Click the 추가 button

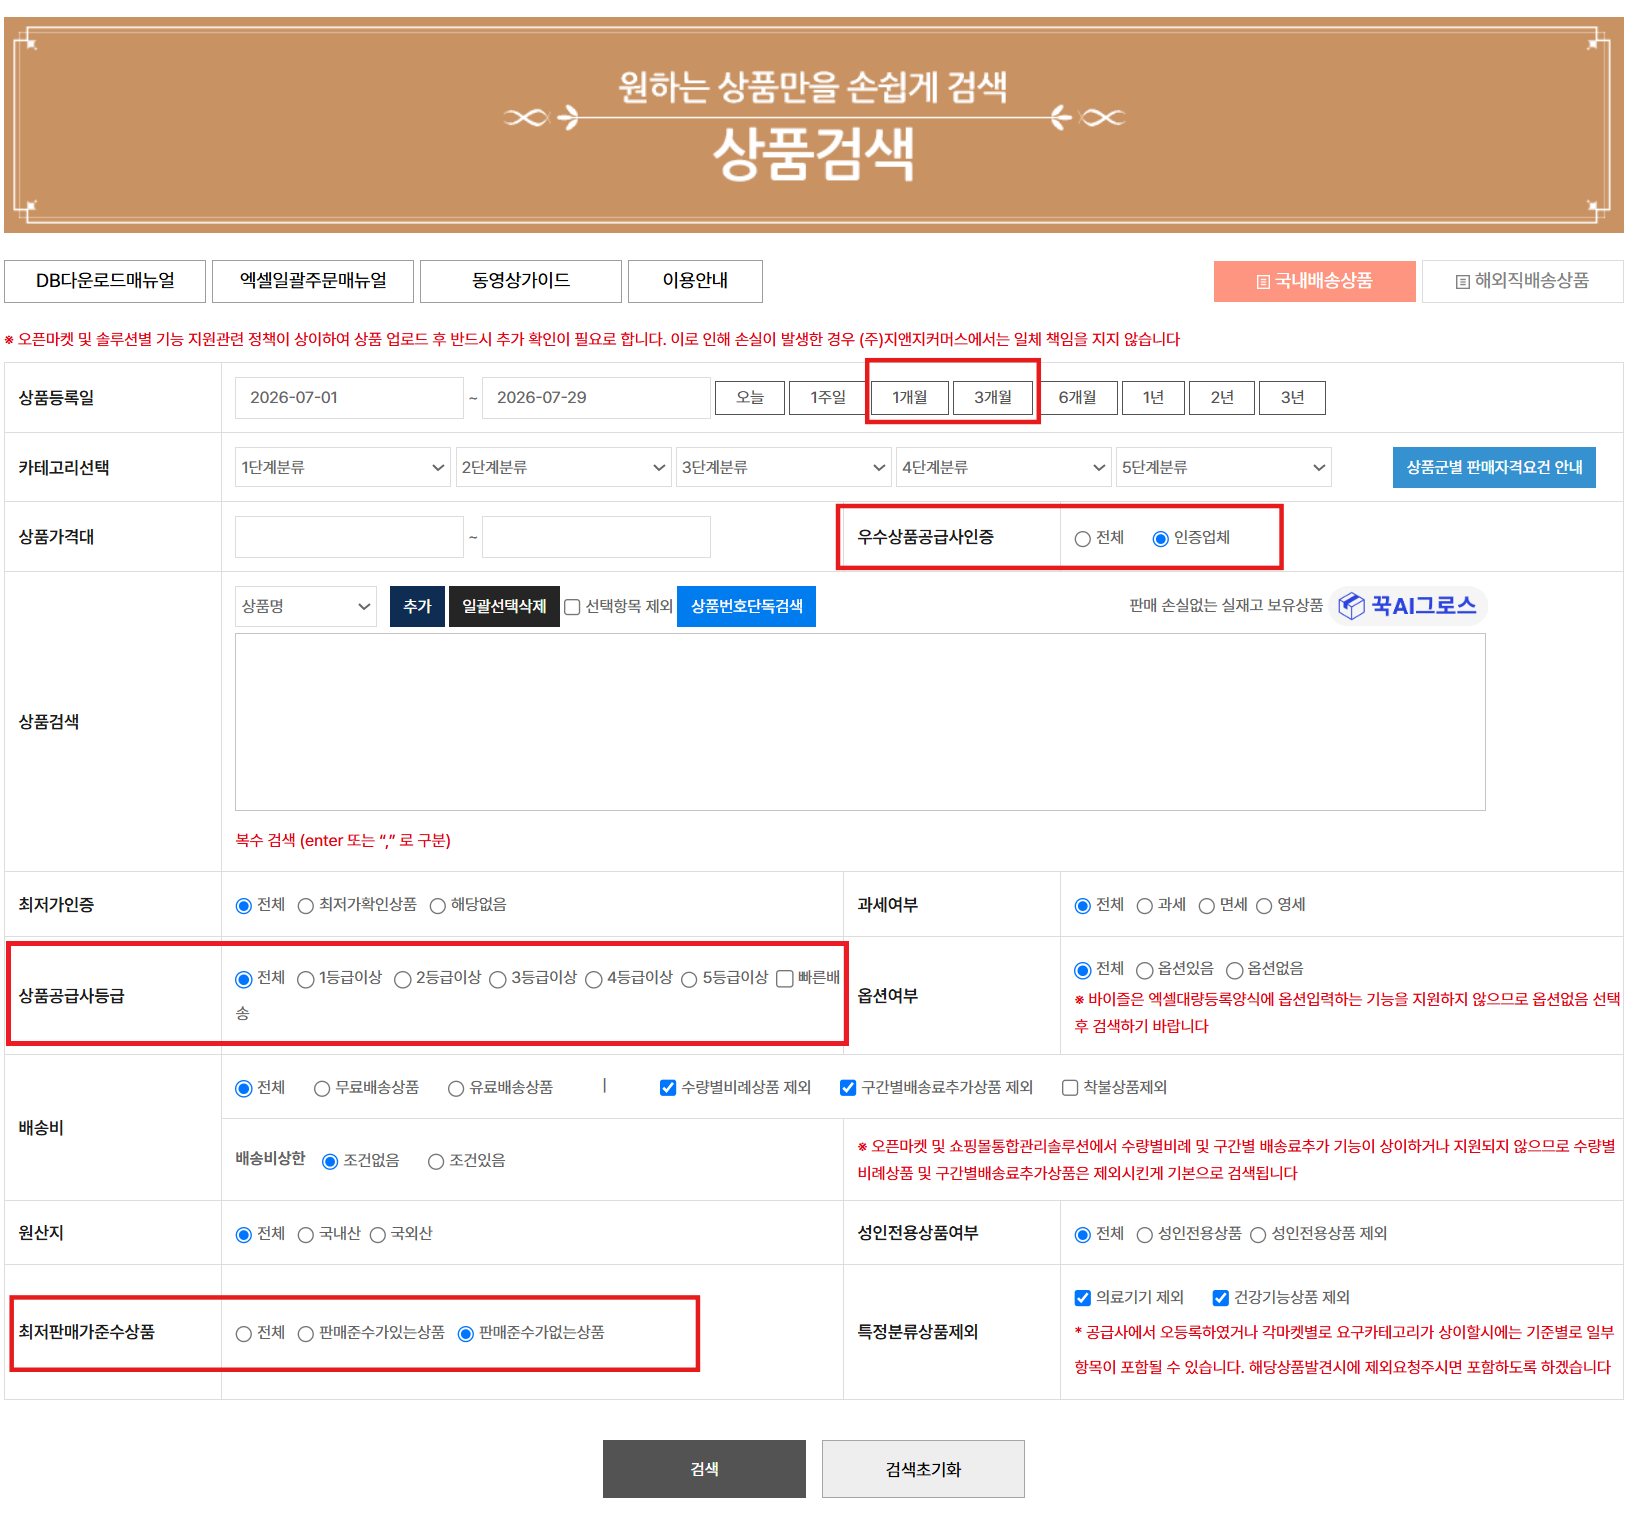417,606
